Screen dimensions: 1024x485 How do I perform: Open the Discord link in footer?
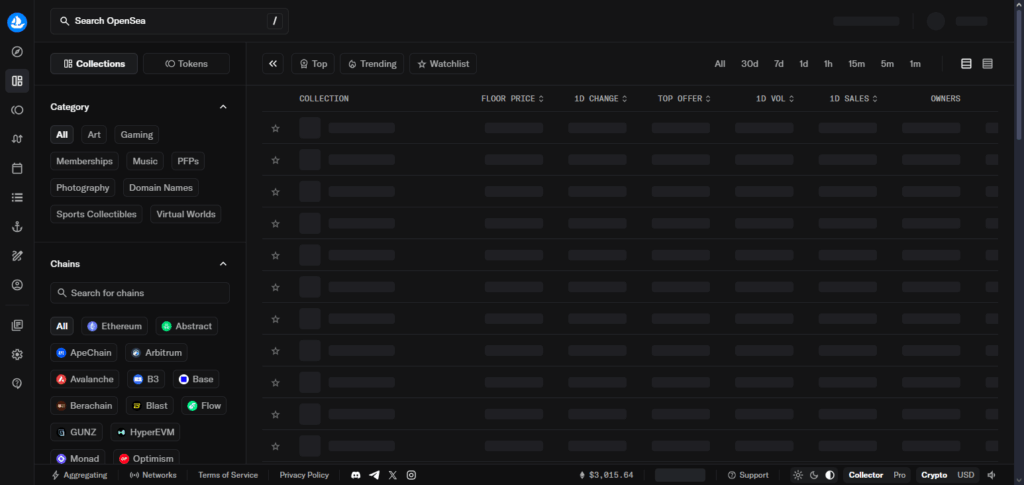point(356,475)
